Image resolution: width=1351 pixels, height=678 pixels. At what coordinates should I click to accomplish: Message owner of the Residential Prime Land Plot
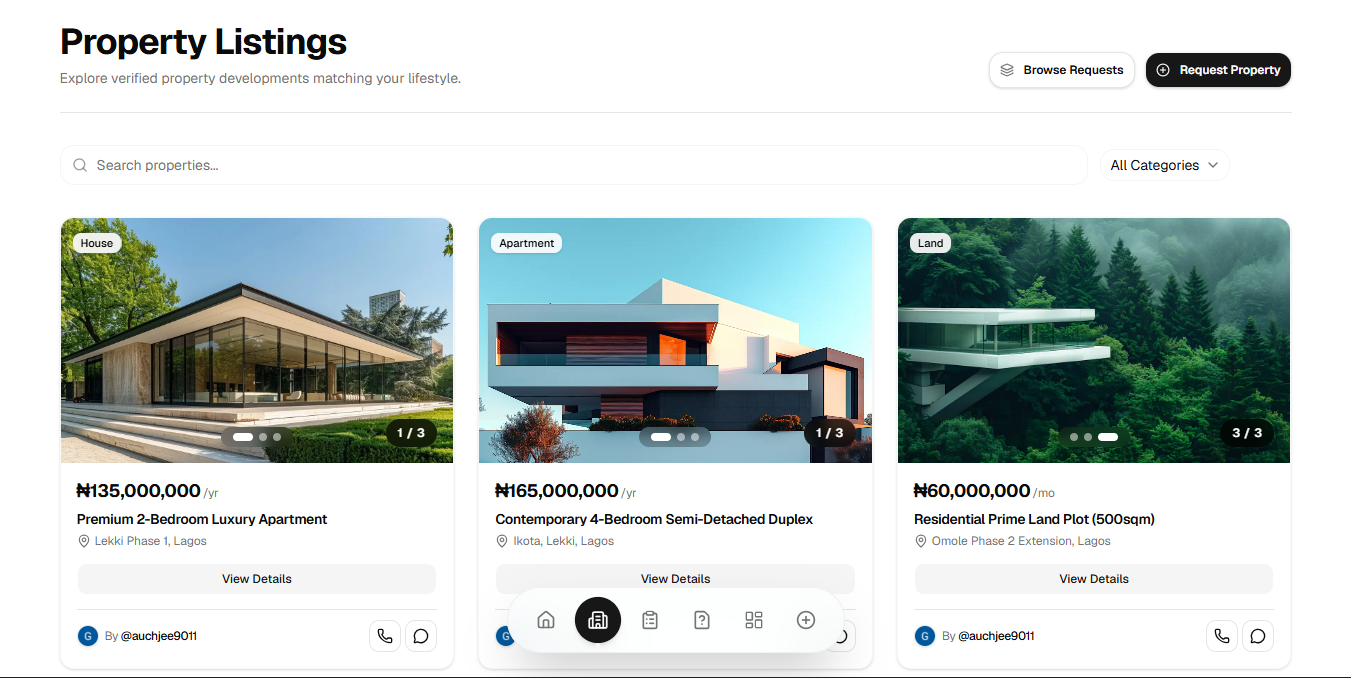[1258, 636]
